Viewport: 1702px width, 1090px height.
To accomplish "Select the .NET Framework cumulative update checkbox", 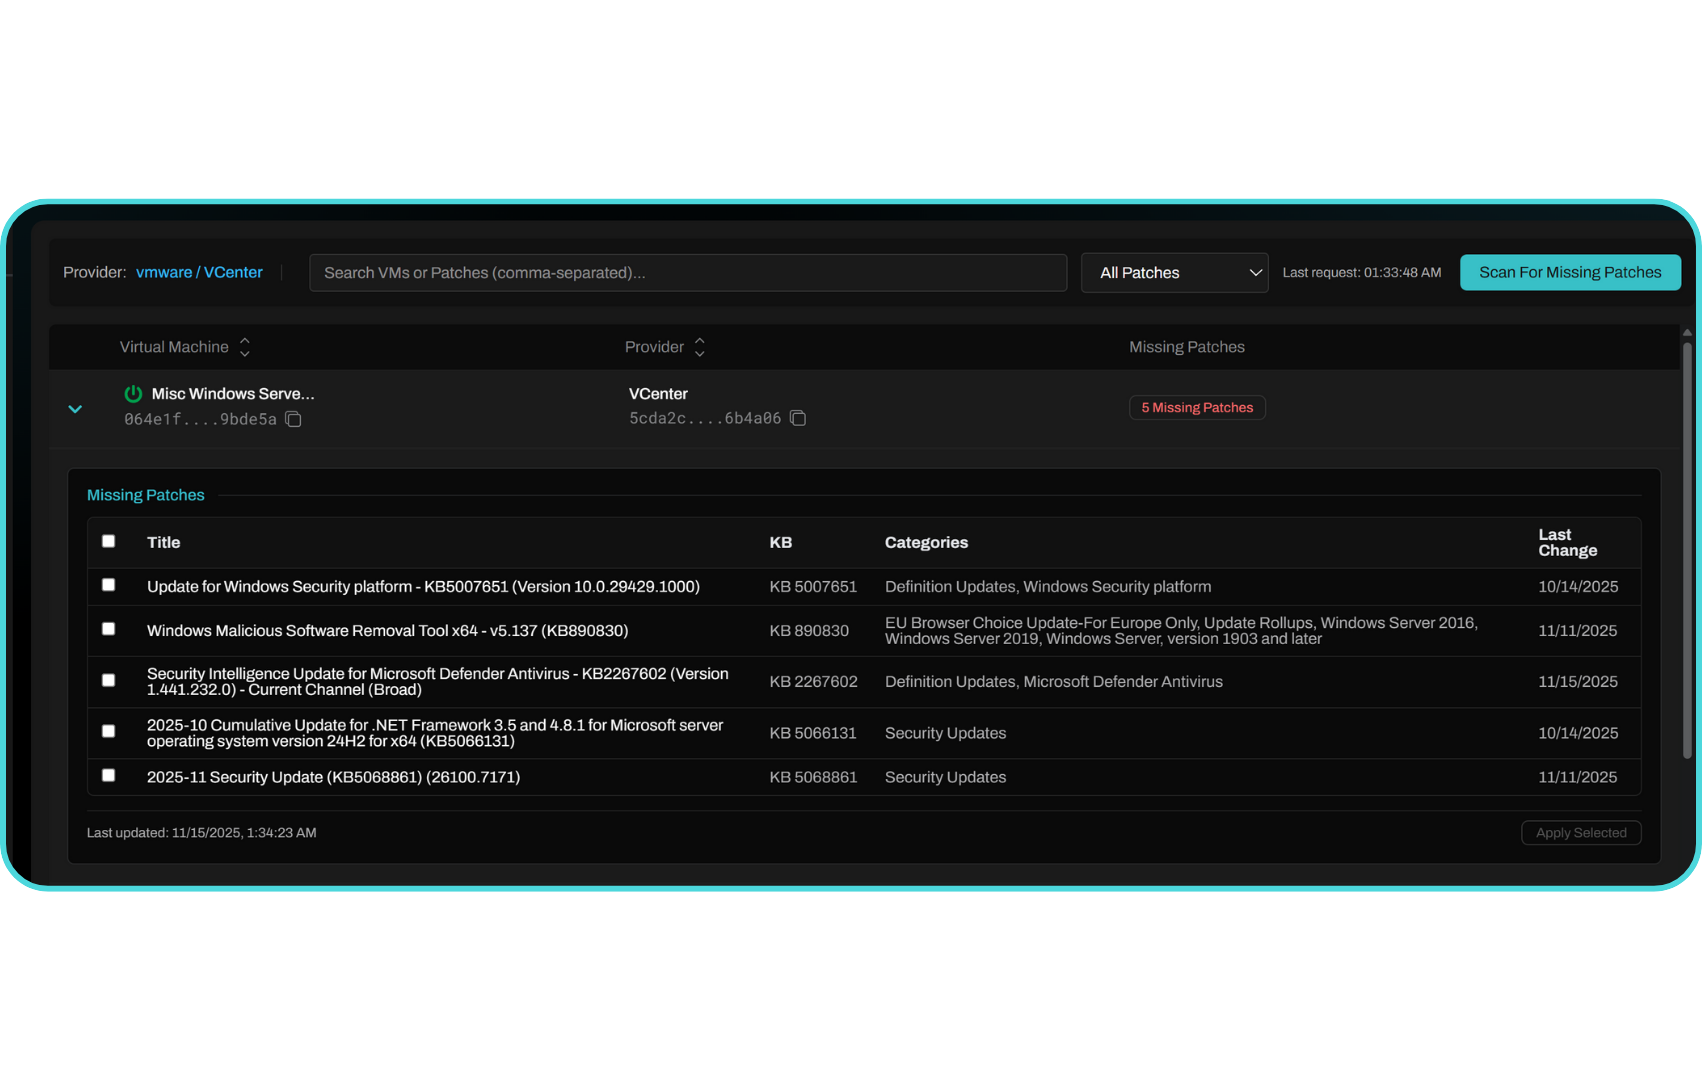I will pos(109,731).
